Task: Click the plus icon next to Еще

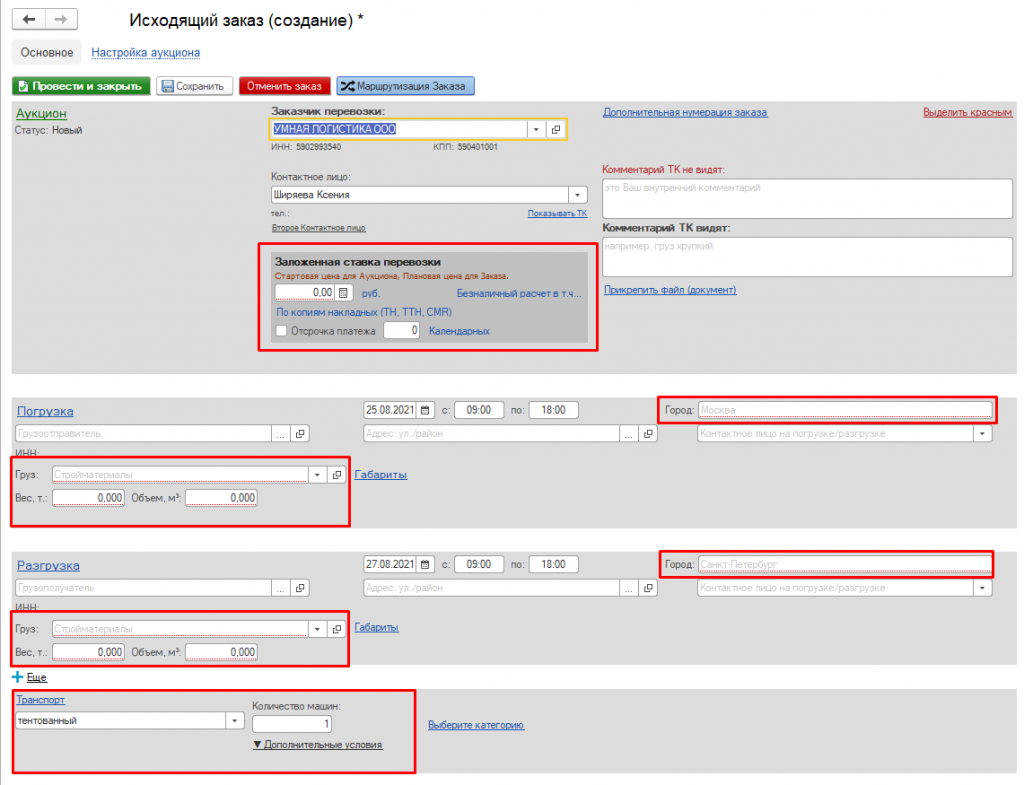Action: tap(18, 677)
